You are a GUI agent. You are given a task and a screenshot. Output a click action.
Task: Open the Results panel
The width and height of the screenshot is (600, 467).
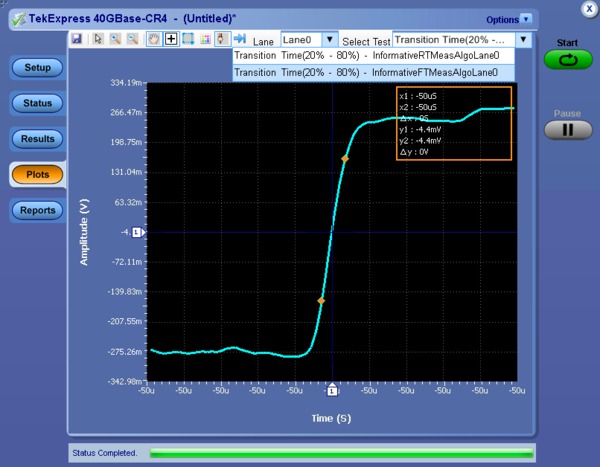pyautogui.click(x=38, y=138)
